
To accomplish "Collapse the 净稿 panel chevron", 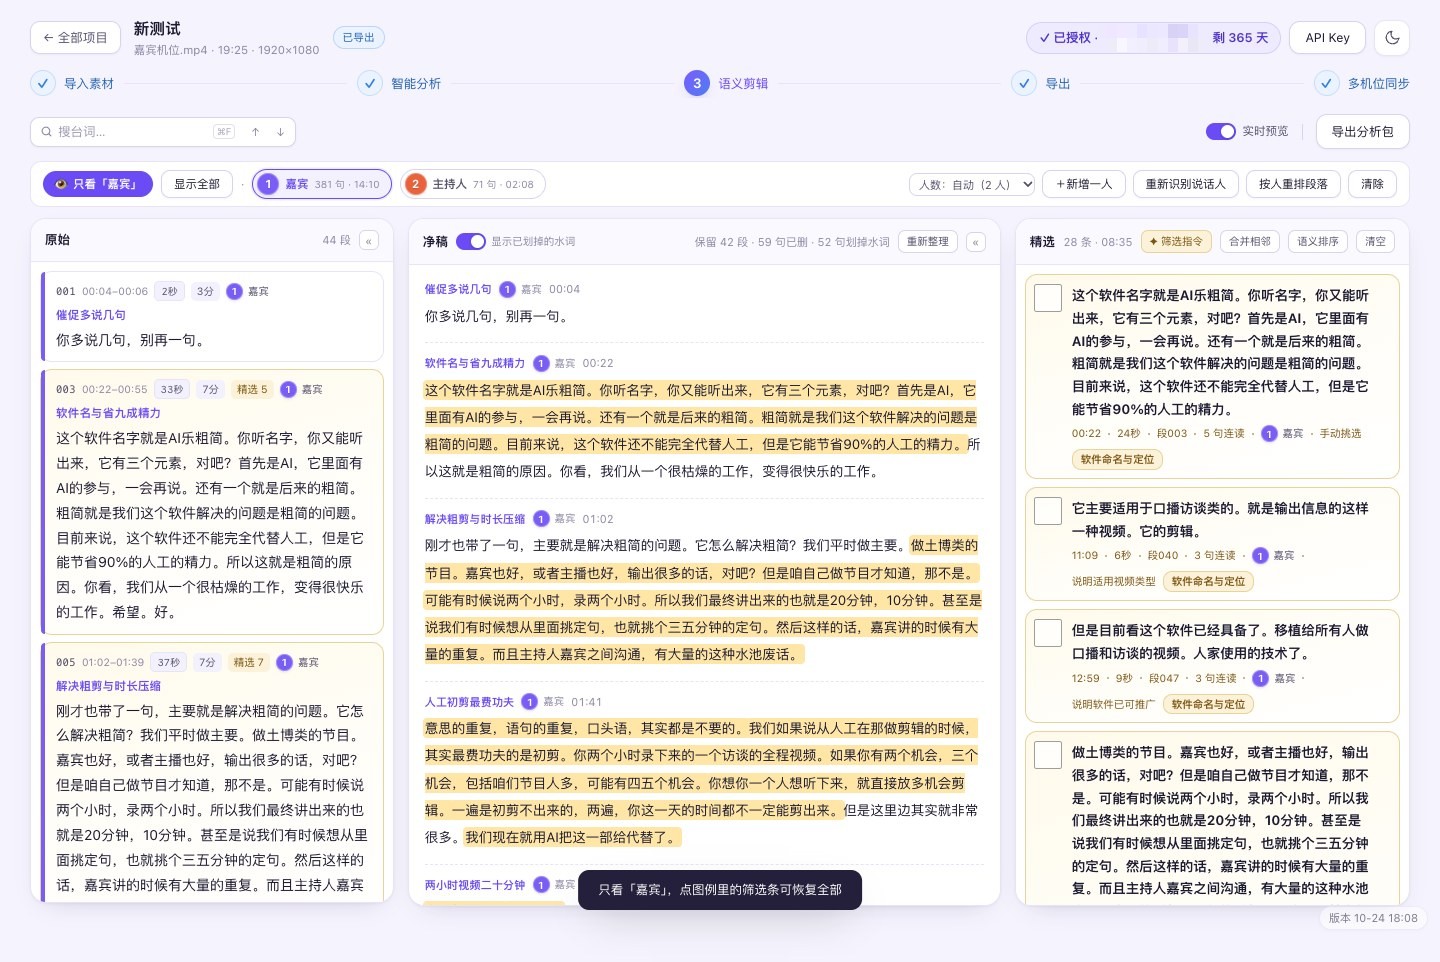I will point(976,242).
